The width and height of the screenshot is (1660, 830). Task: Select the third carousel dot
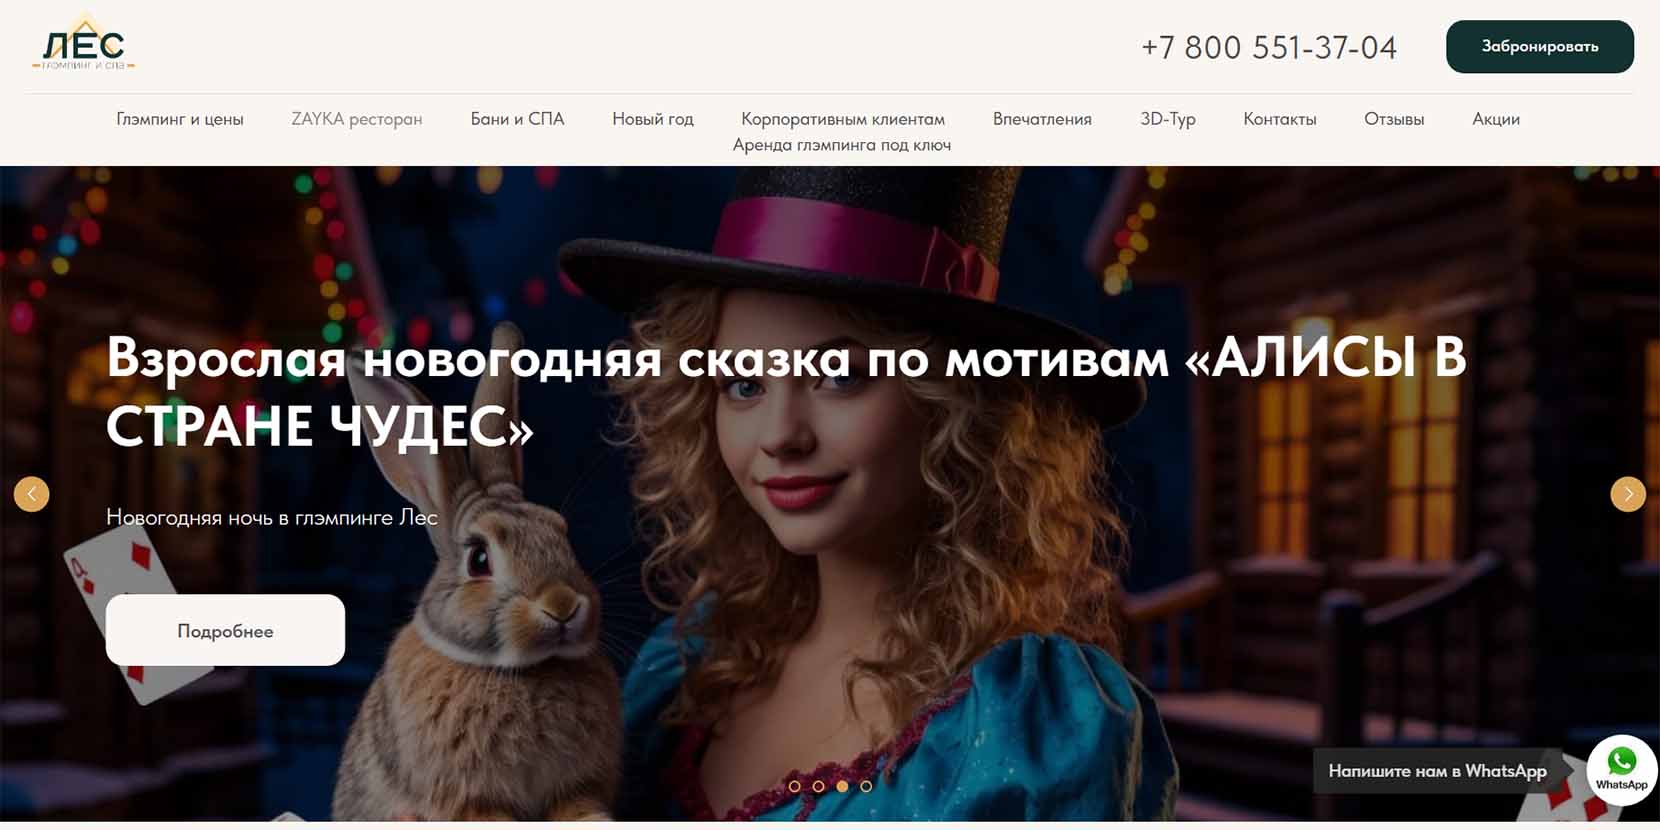point(843,786)
